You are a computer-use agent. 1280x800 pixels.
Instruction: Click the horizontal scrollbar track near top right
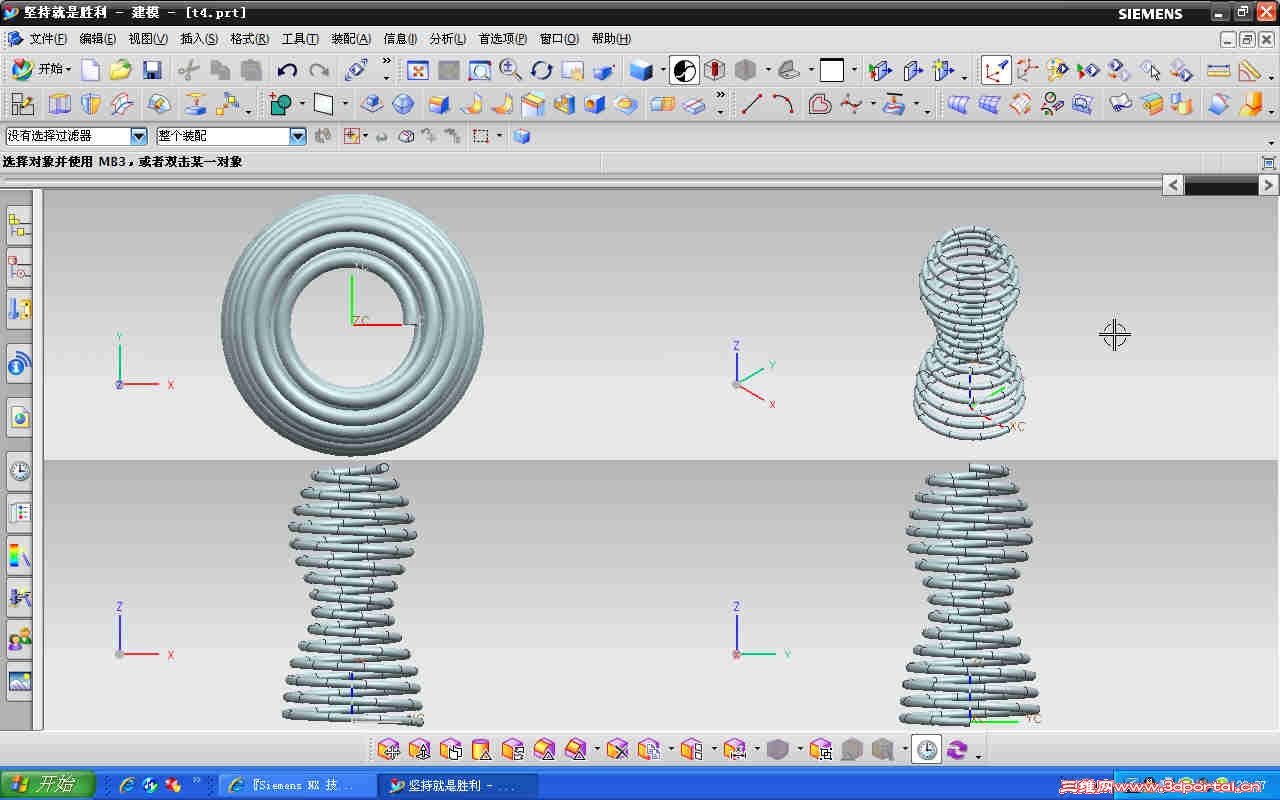click(x=1220, y=185)
